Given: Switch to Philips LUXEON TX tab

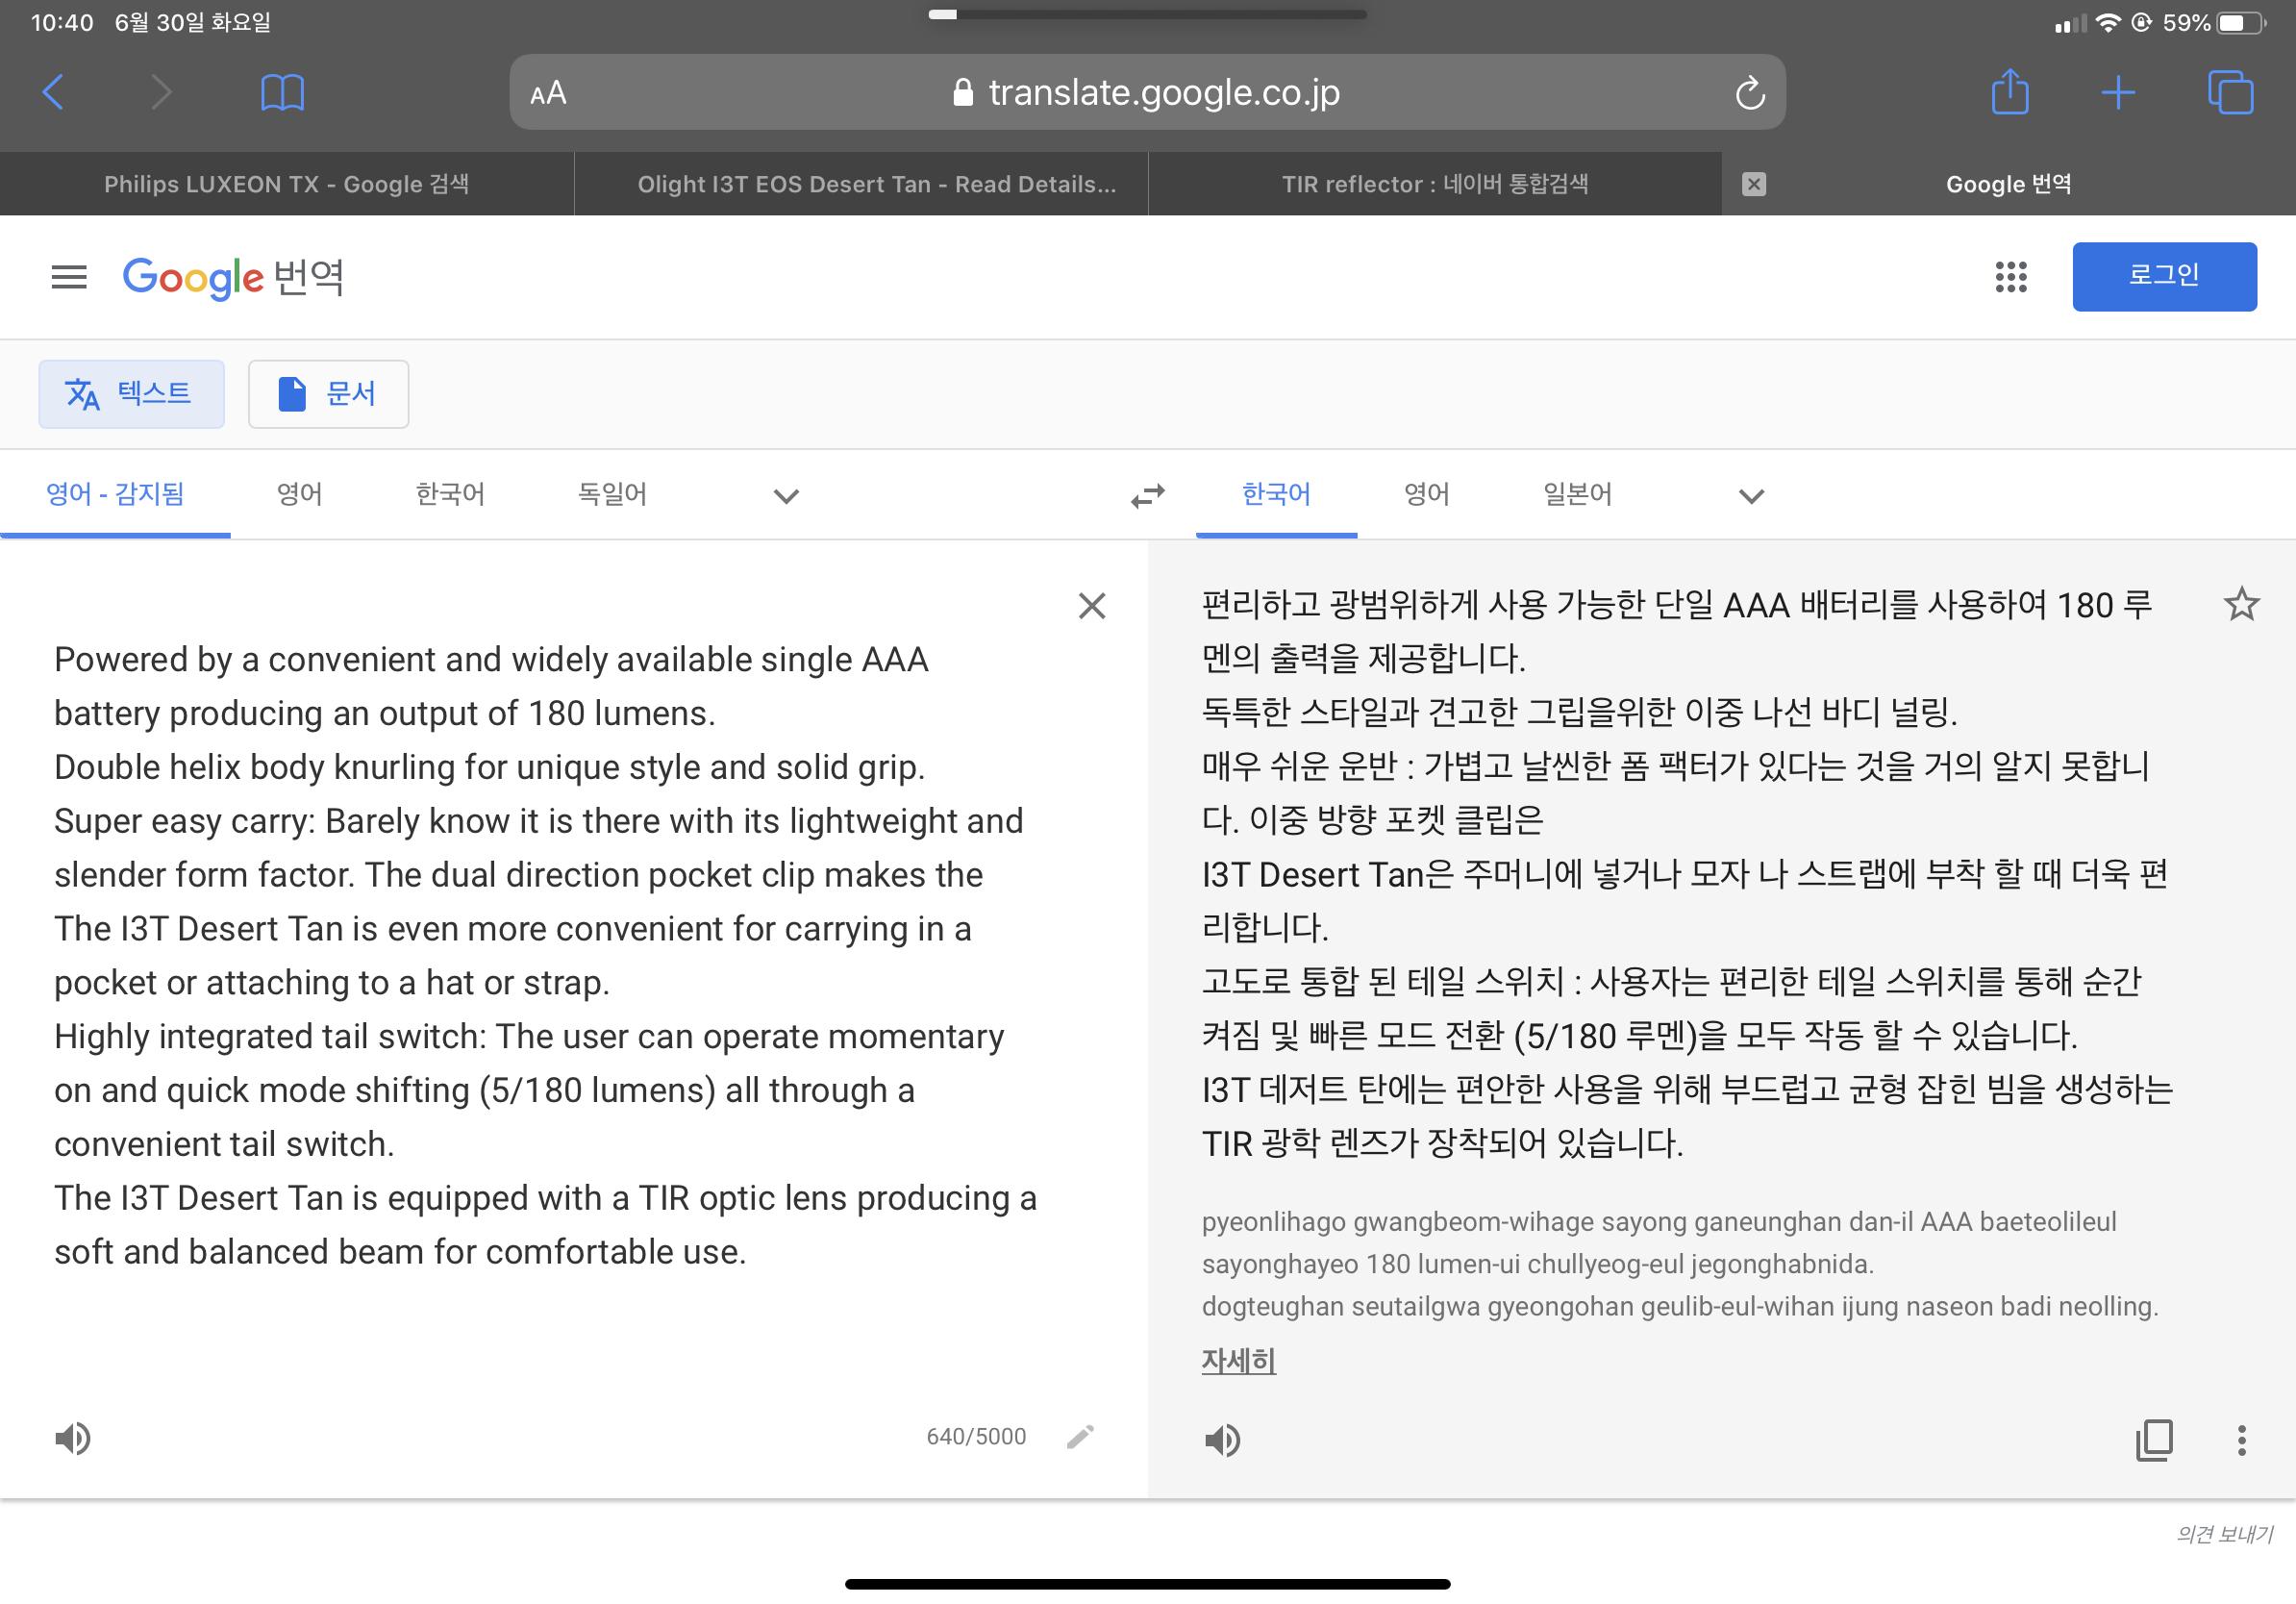Looking at the screenshot, I should coord(287,184).
